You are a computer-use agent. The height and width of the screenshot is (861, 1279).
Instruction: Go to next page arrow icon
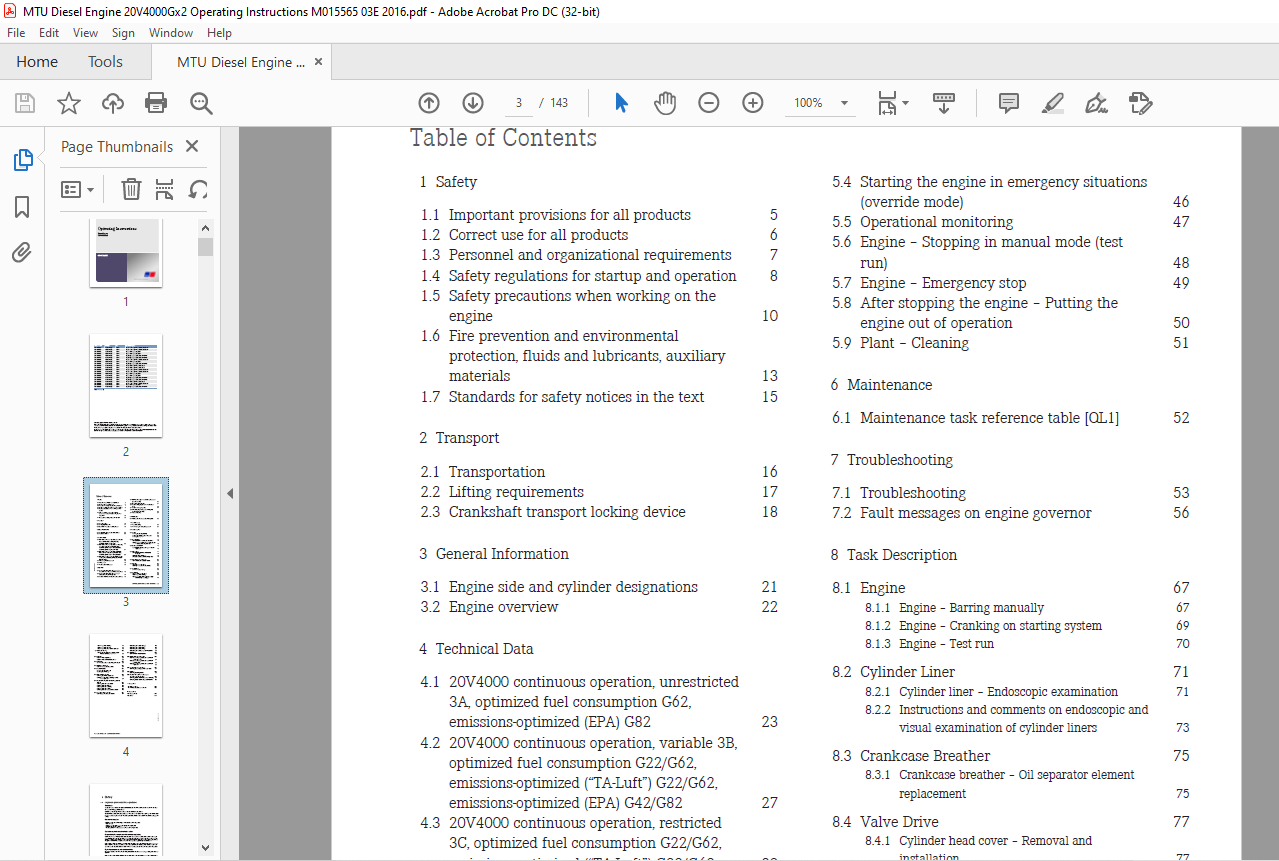coord(473,103)
